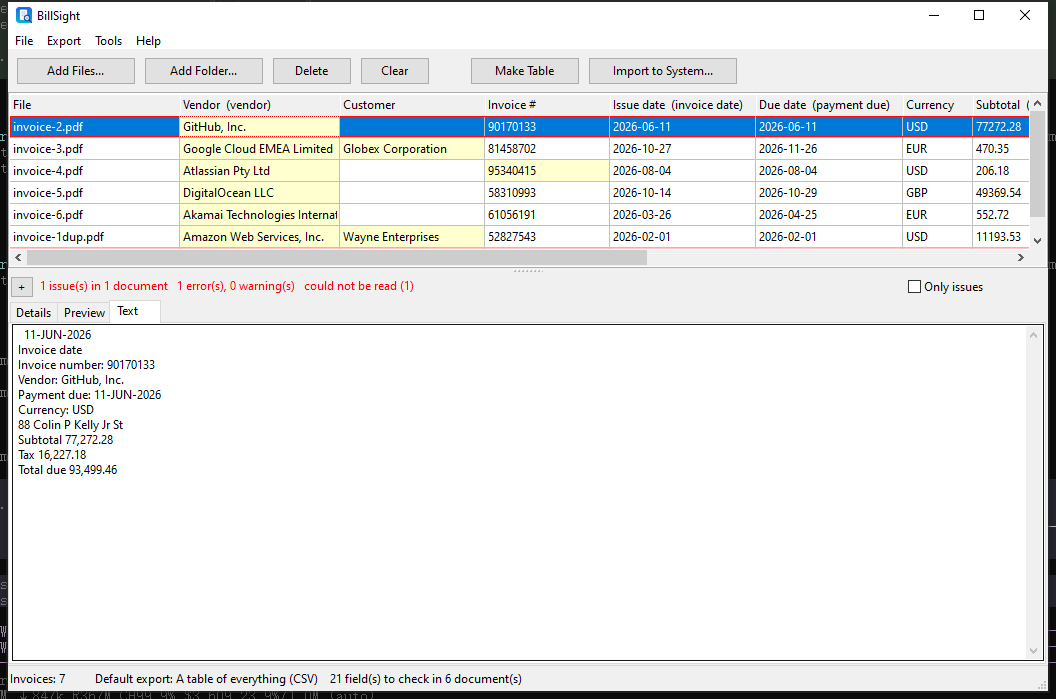Select the invoice-5.pdf row
The height and width of the screenshot is (699, 1056).
coord(519,193)
